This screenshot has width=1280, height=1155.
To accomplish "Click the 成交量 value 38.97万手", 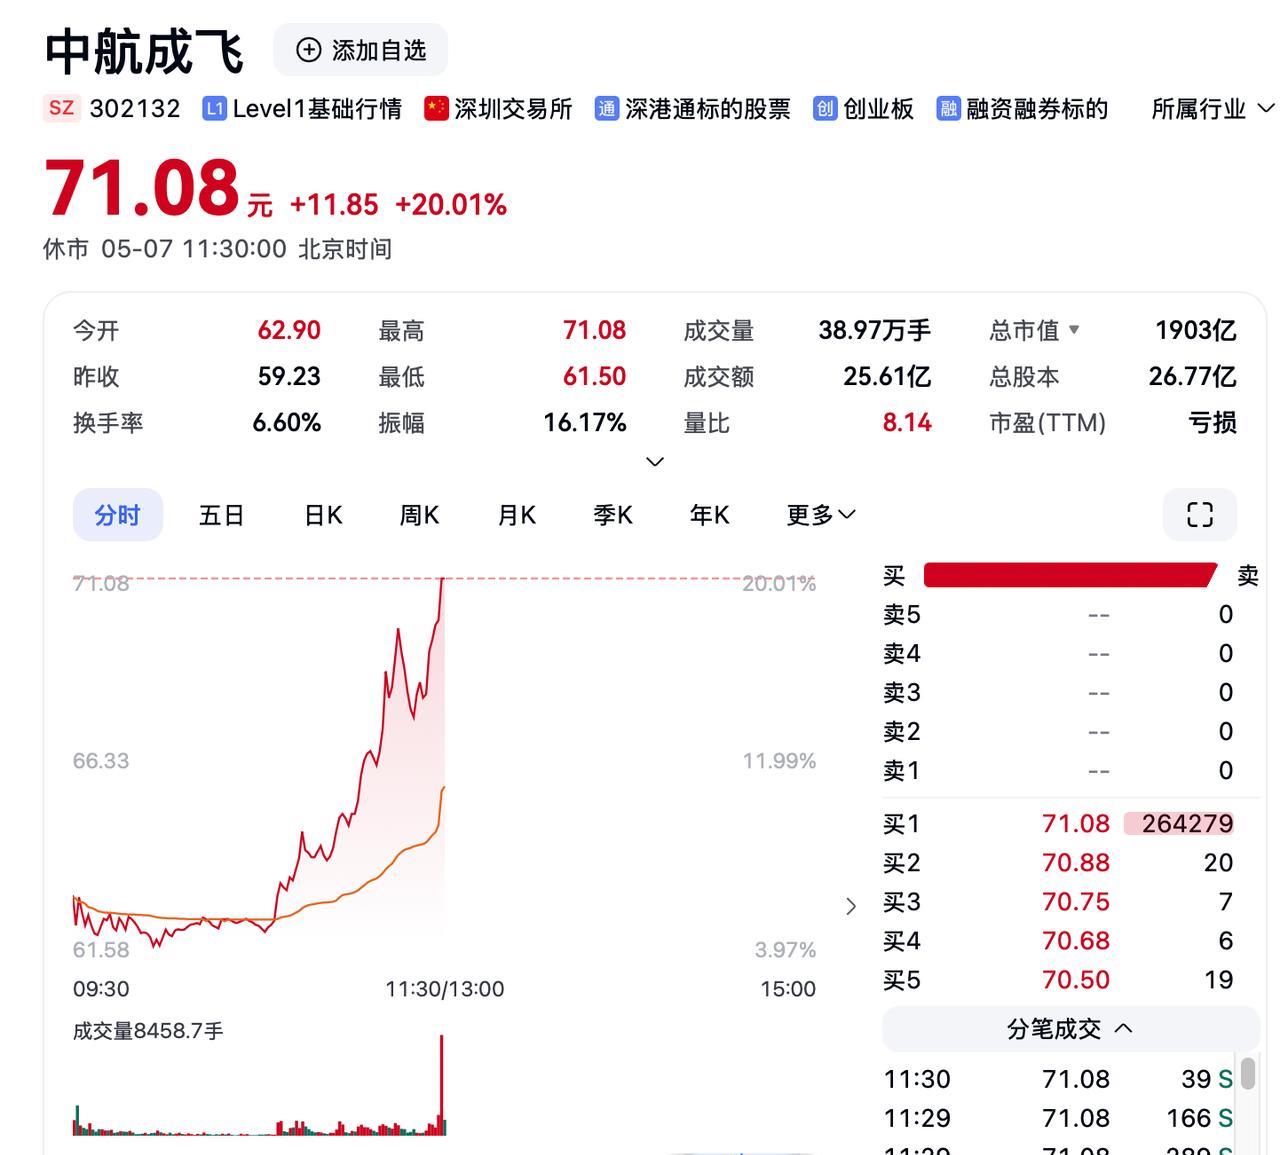I will coord(874,330).
